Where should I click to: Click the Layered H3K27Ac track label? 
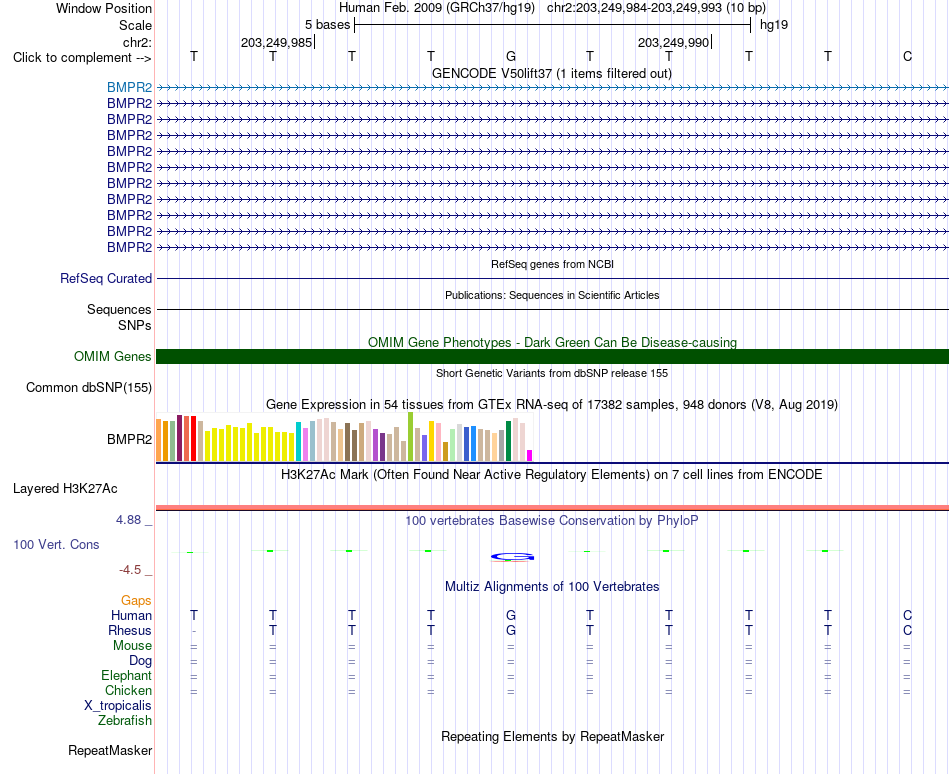pyautogui.click(x=65, y=489)
